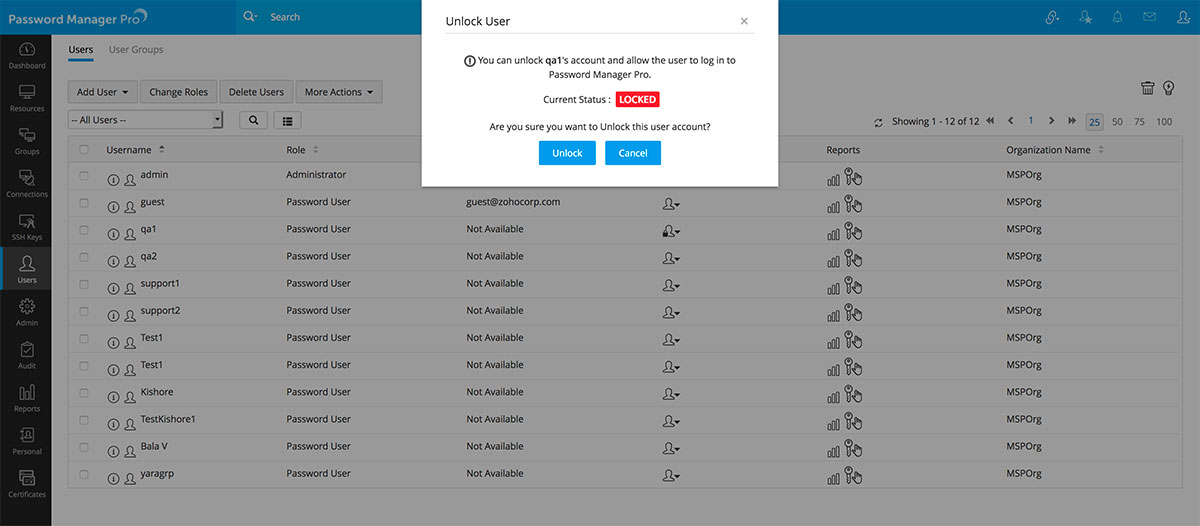Click the trash bin icon above table
The image size is (1200, 526).
[1148, 89]
